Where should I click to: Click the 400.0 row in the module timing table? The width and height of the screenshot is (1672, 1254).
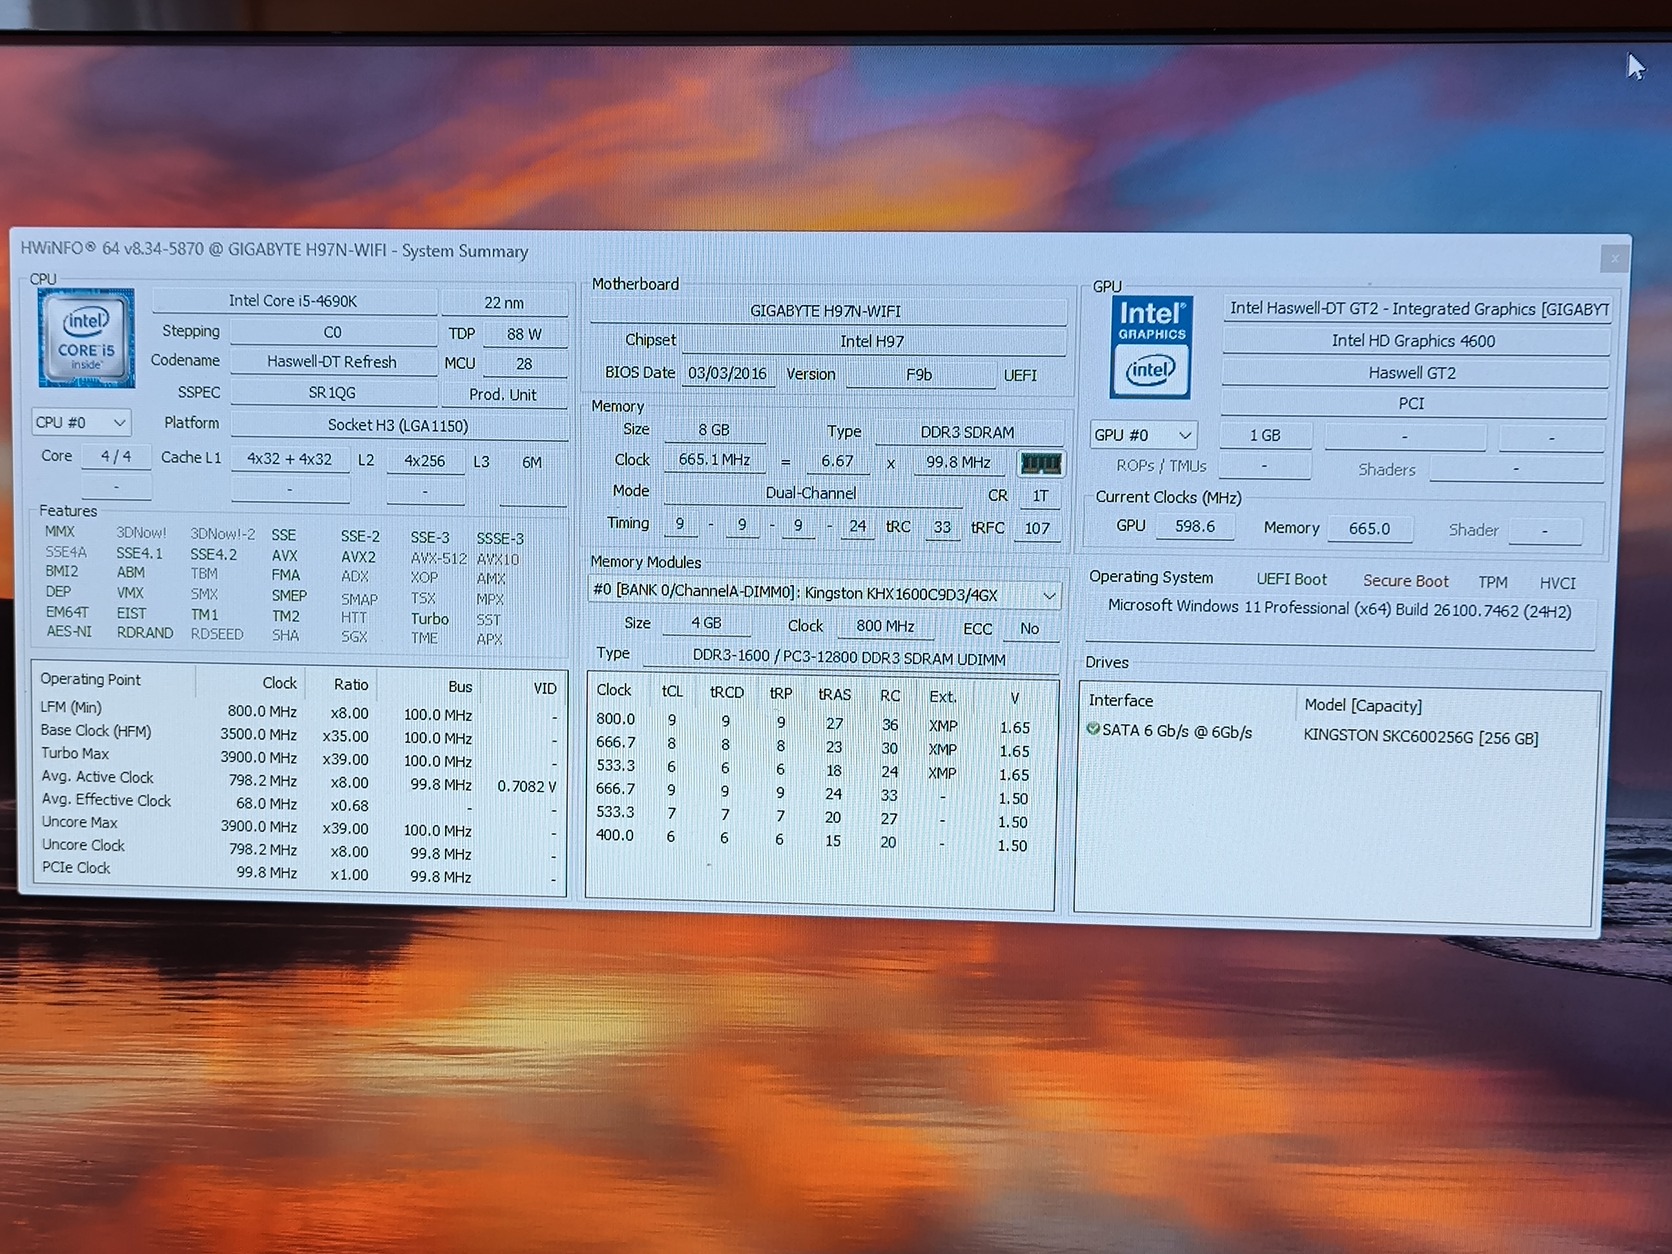pos(820,838)
